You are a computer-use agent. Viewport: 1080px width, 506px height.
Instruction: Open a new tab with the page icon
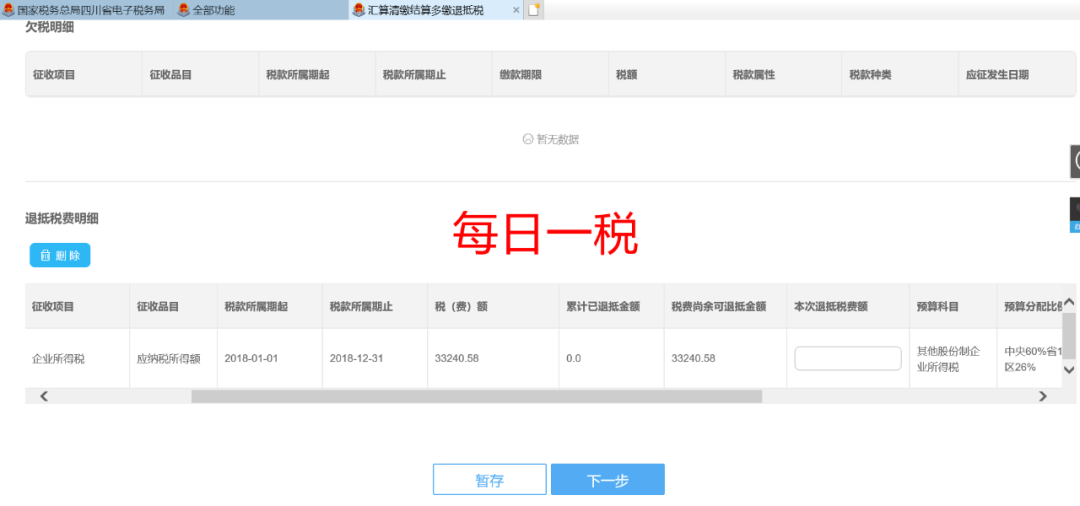535,9
